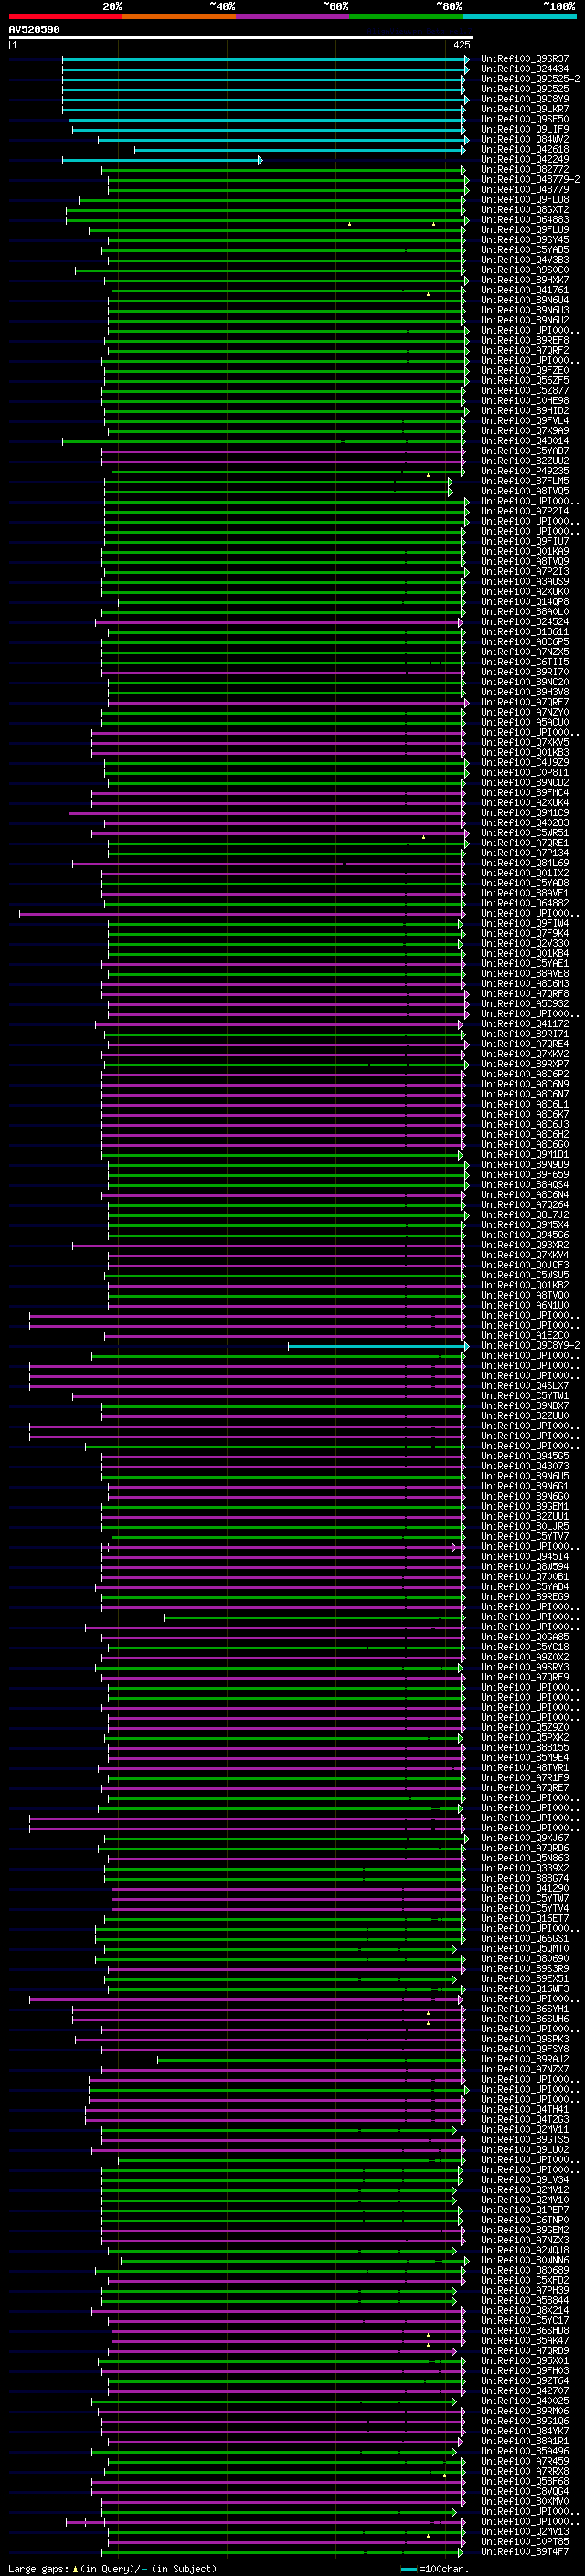The width and height of the screenshot is (585, 2576).
Task: Select hit label UniRef100_O64882
Action: coord(525,904)
